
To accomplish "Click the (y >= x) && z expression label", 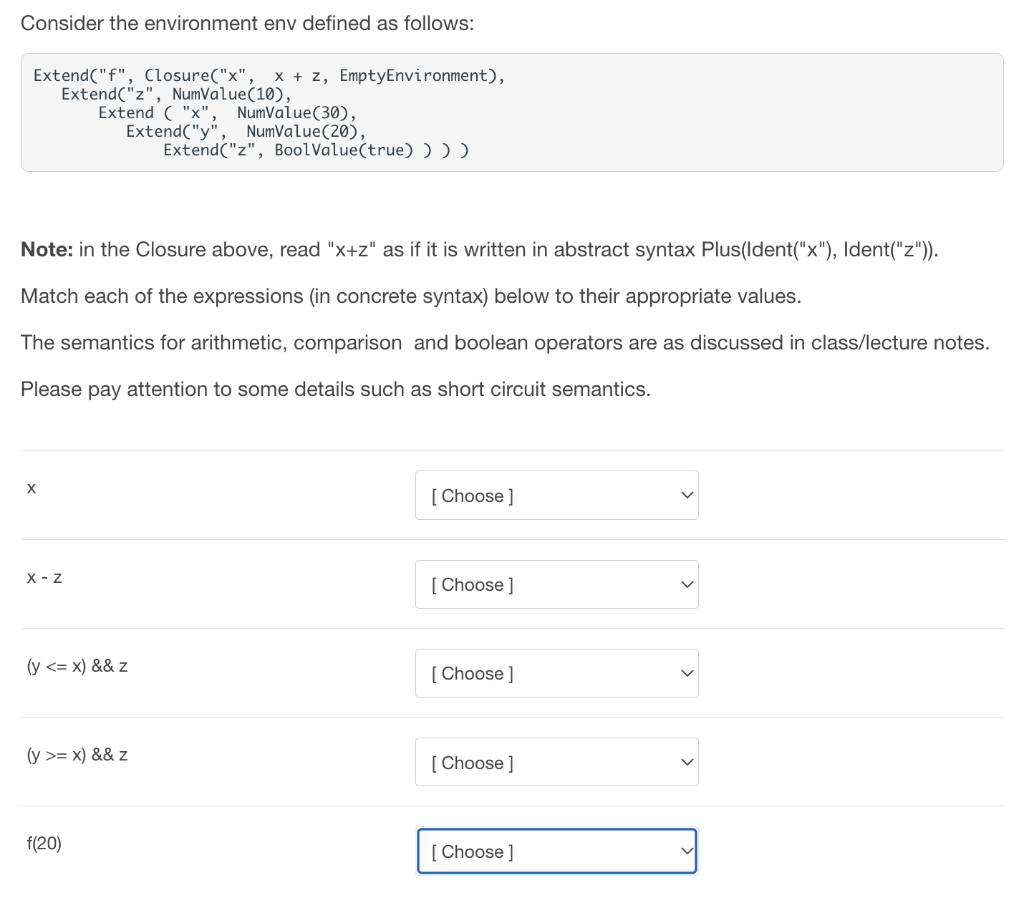I will coord(77,754).
